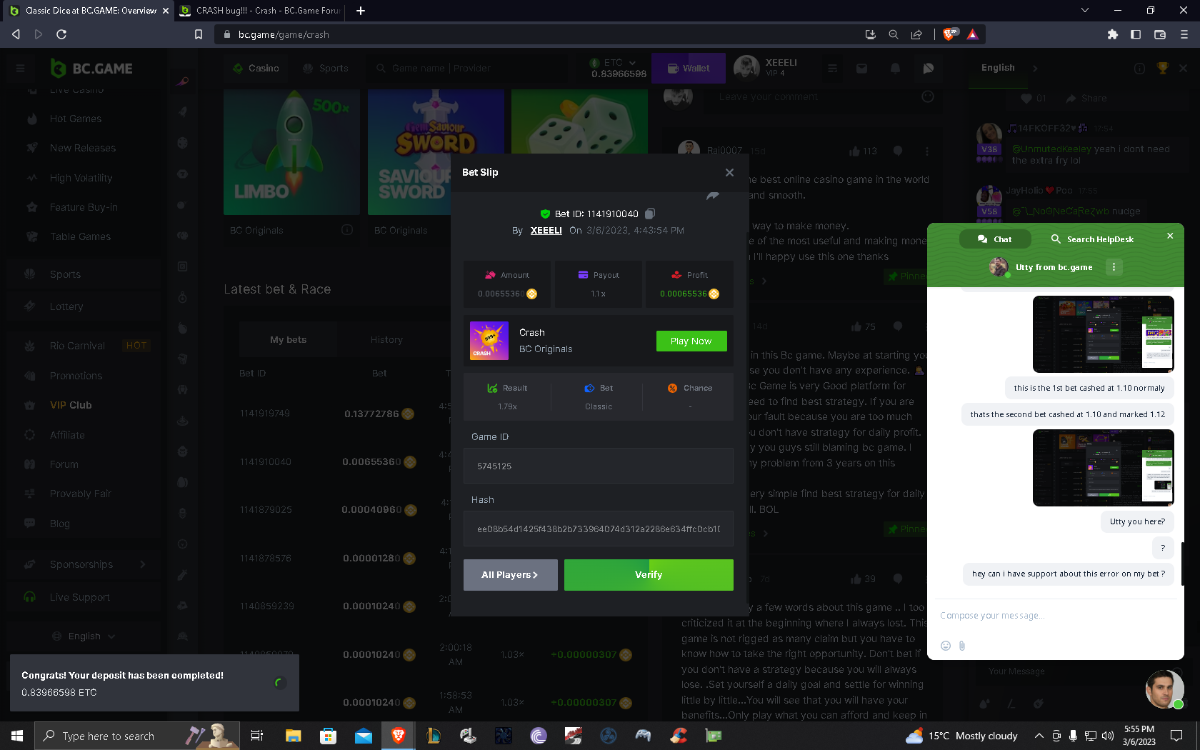Open chat options three-dot menu

[1114, 267]
